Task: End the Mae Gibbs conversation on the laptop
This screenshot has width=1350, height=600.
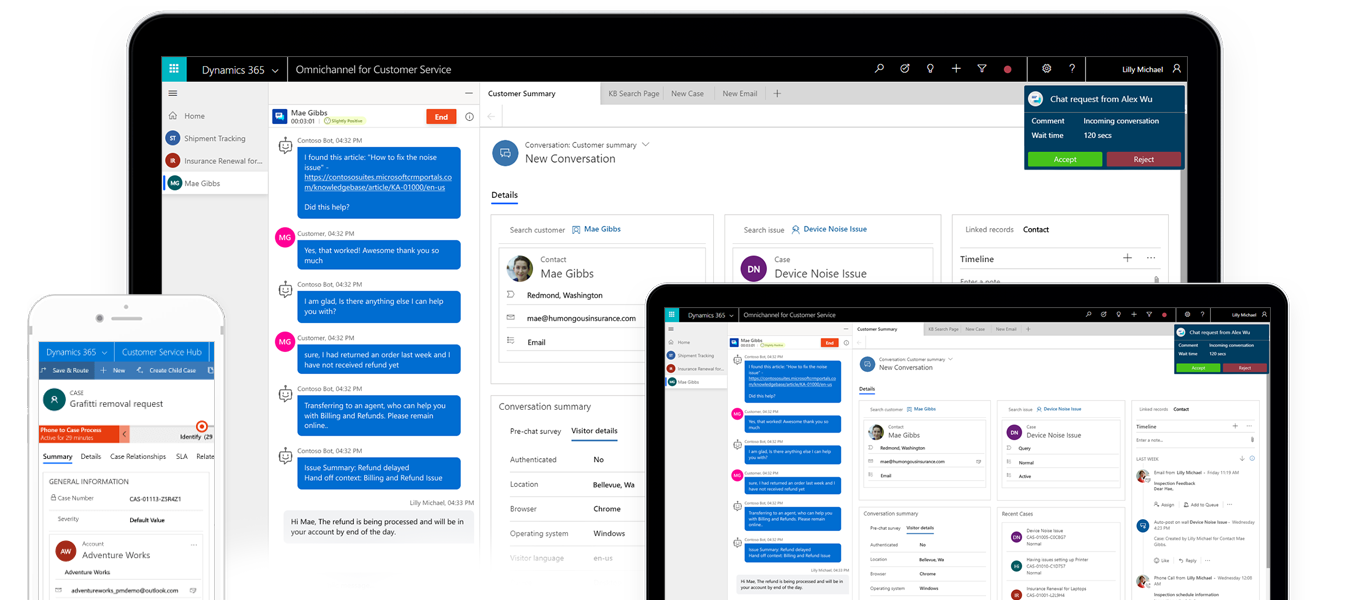Action: pos(441,117)
